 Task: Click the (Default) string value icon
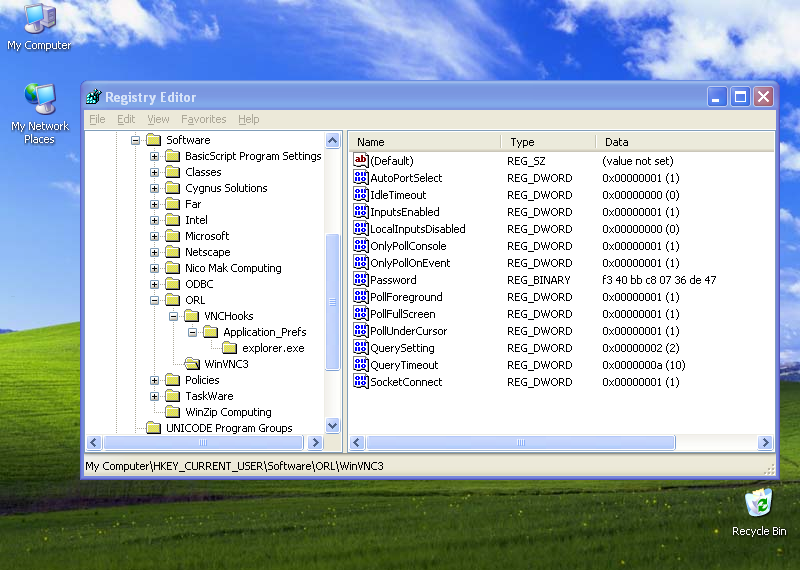(361, 160)
